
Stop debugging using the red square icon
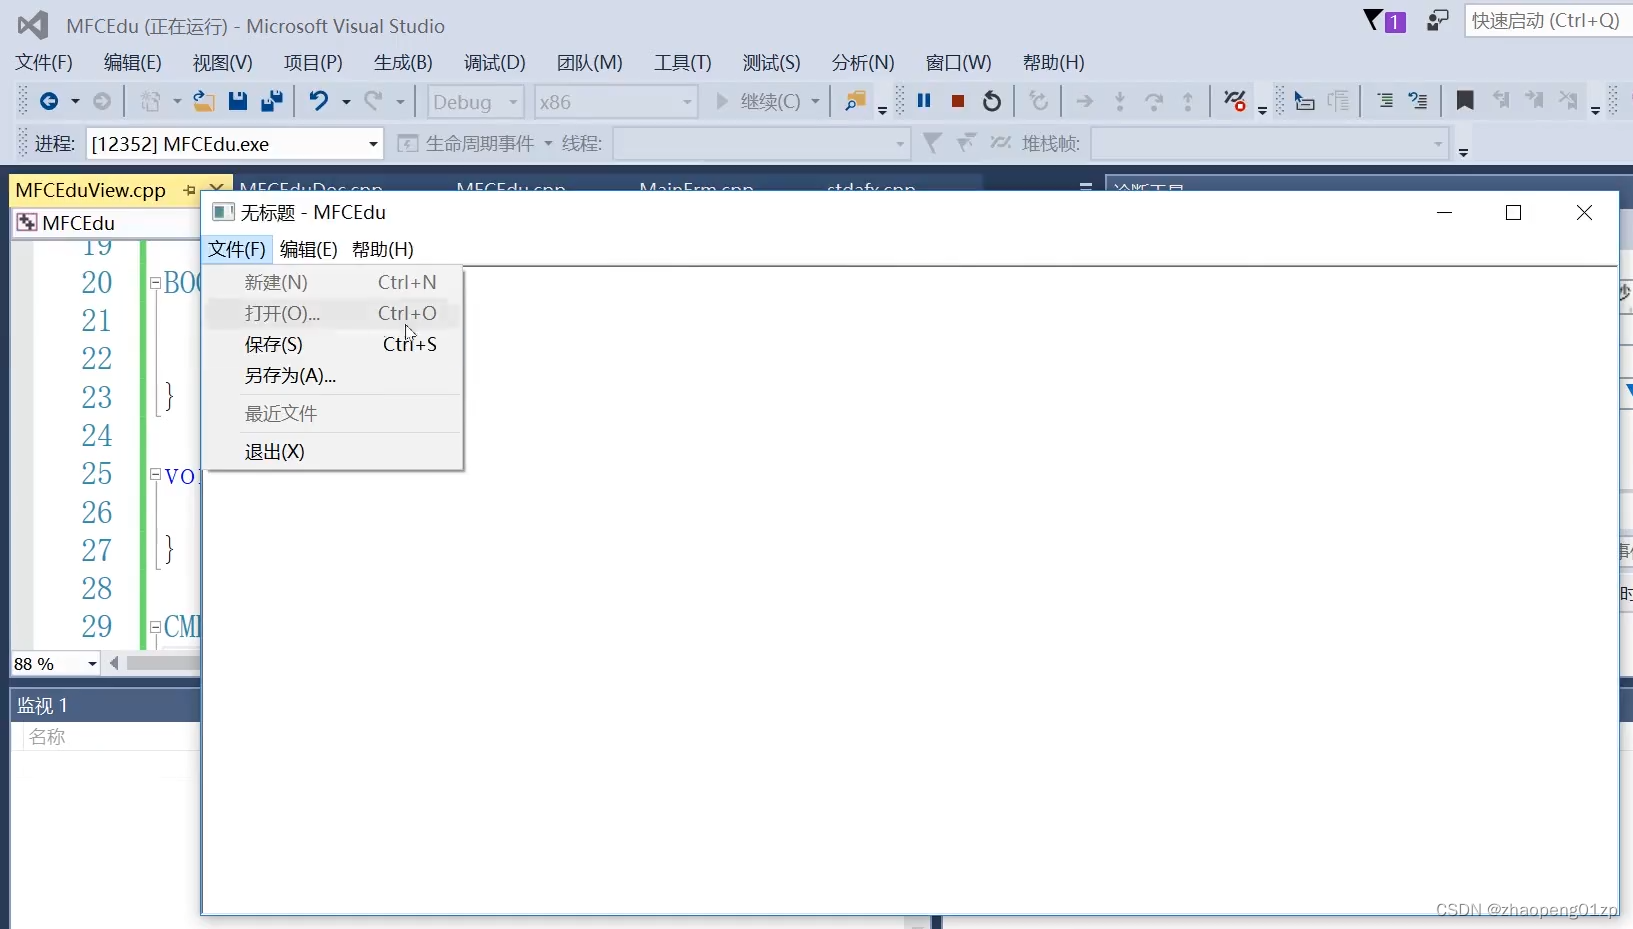[x=958, y=101]
